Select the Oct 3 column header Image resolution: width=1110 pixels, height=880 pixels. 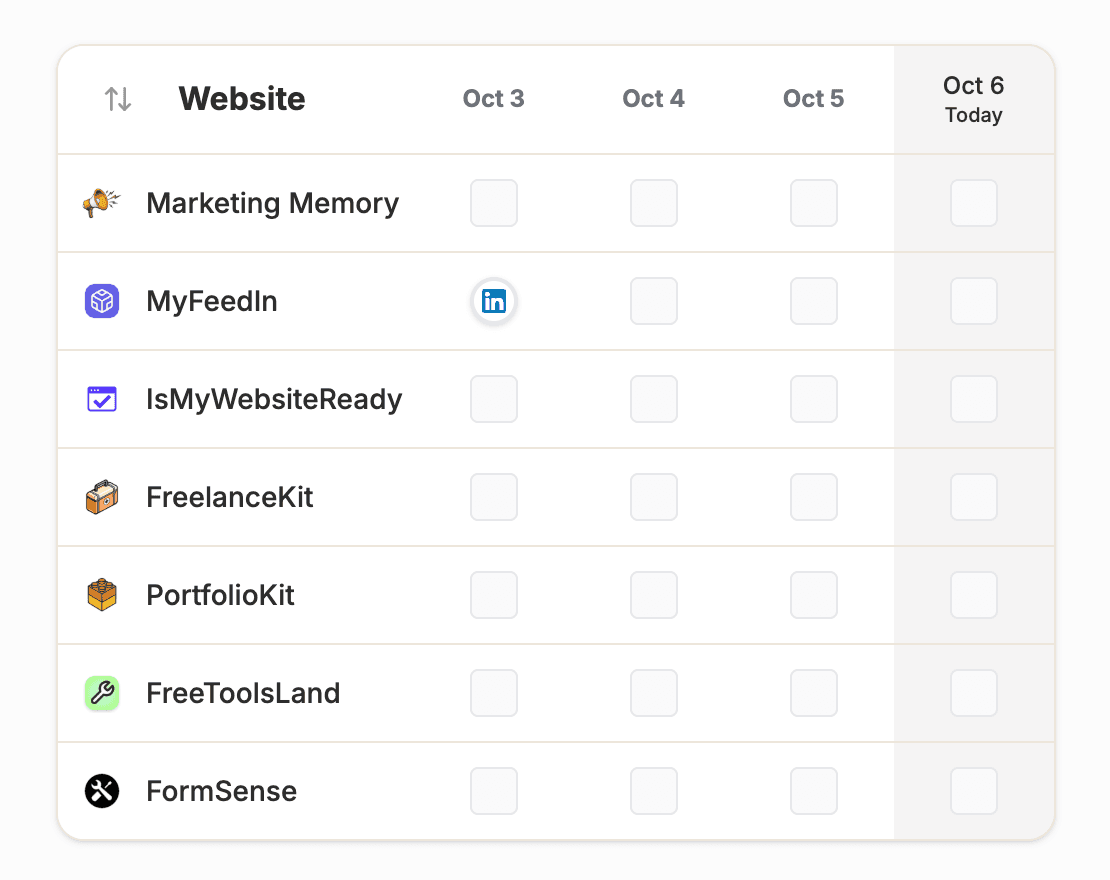pyautogui.click(x=494, y=99)
